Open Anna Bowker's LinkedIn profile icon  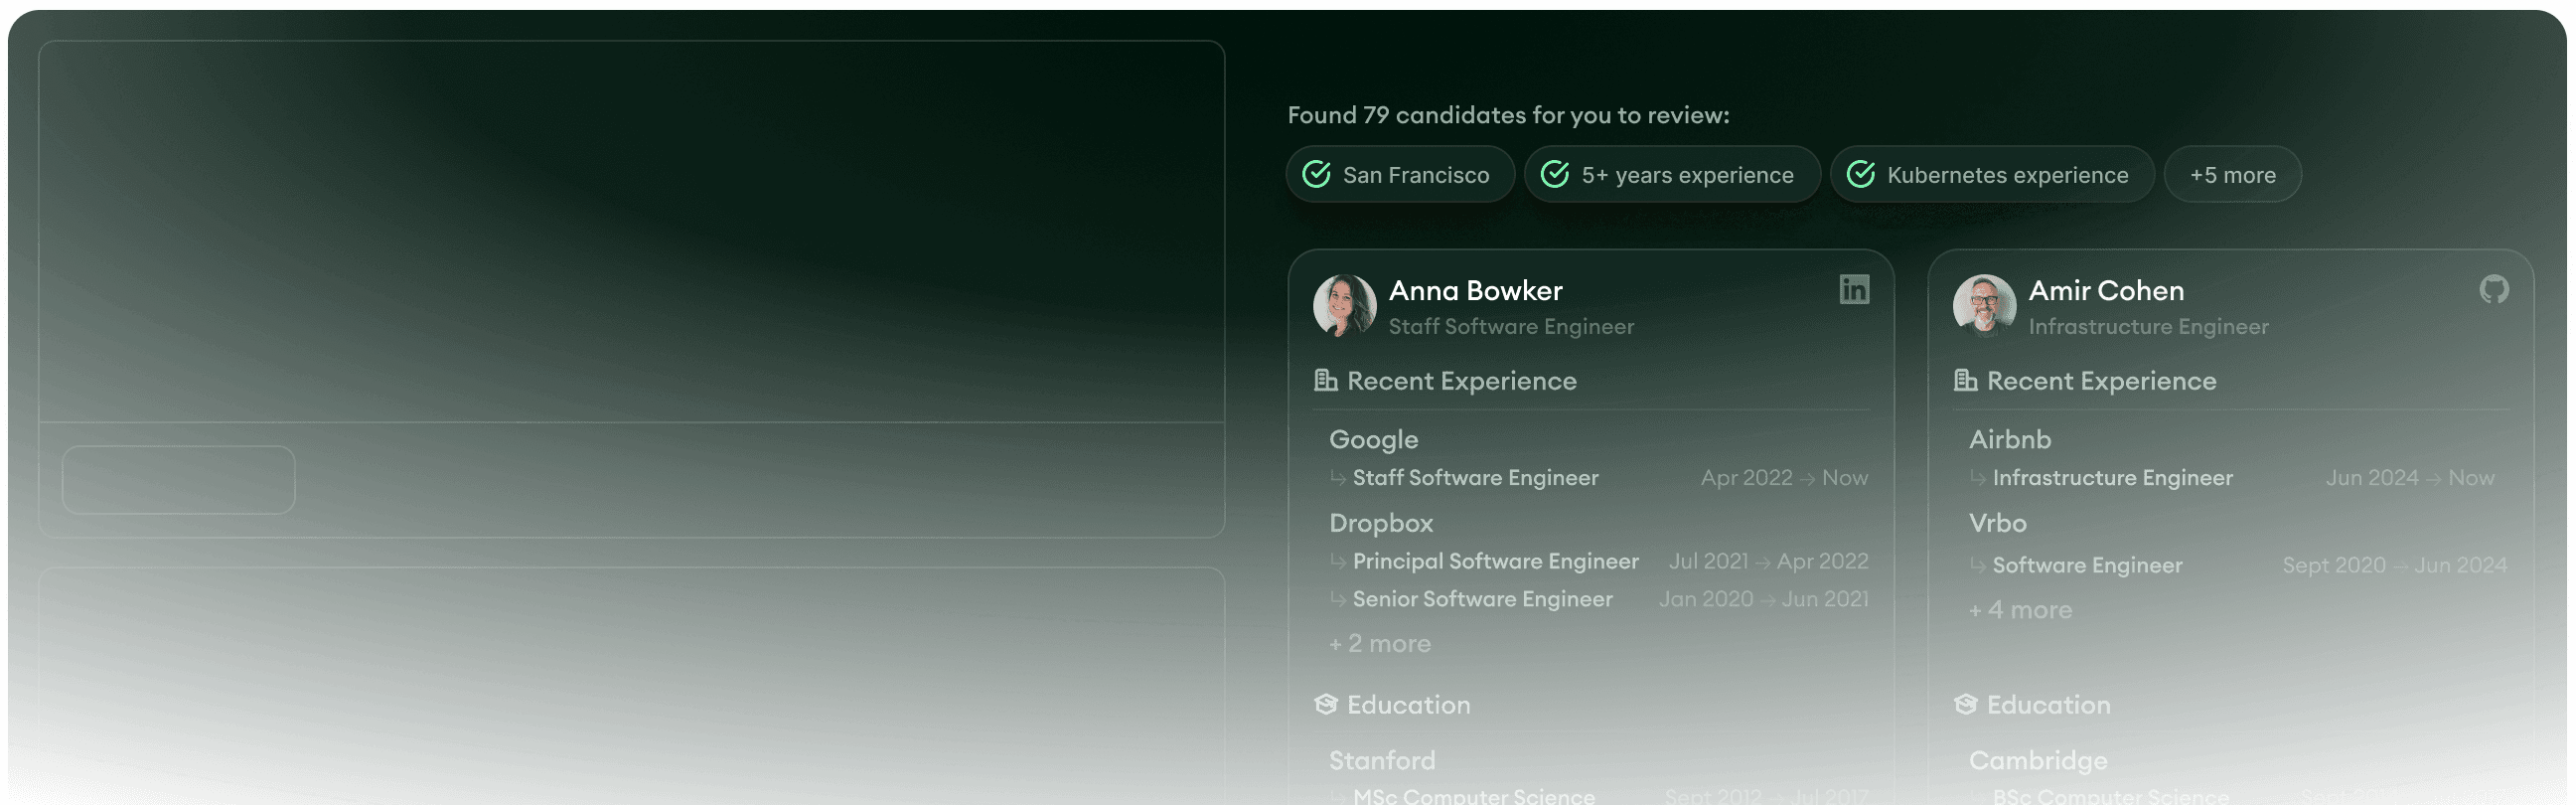pos(1853,290)
